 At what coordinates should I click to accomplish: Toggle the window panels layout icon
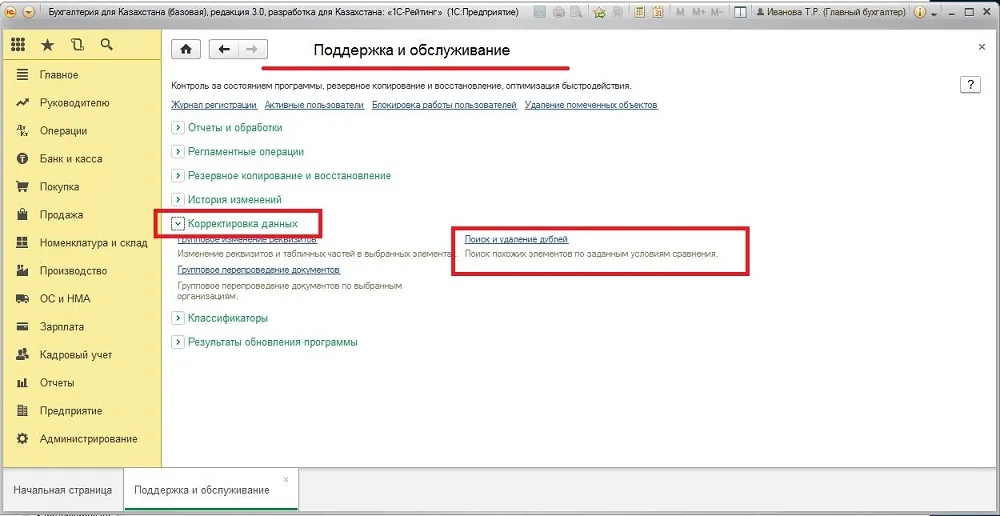point(740,12)
